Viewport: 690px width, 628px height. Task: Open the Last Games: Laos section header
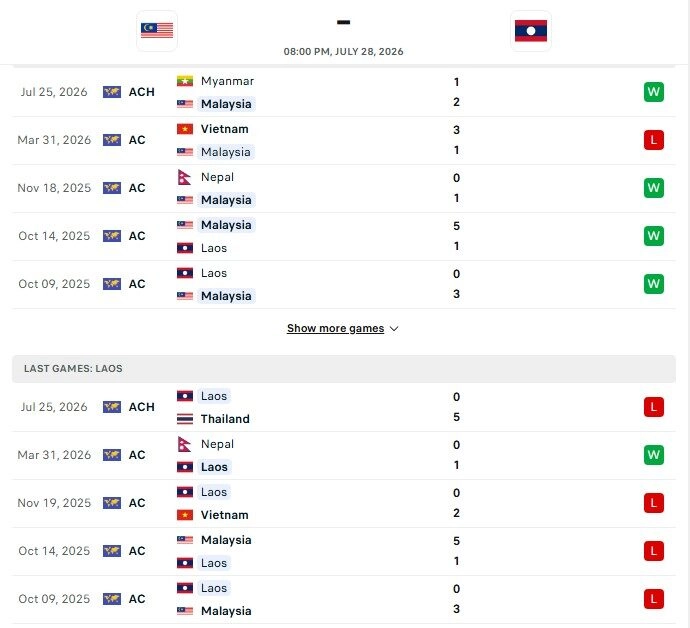(344, 369)
